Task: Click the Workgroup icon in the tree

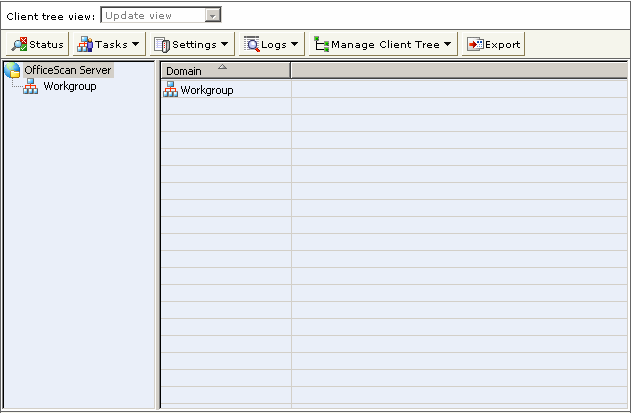Action: 30,87
